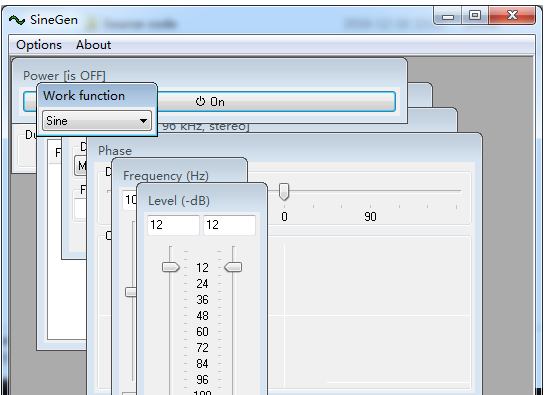This screenshot has width=545, height=395.
Task: Click the Frequency (Hz) value field
Action: pos(130,200)
